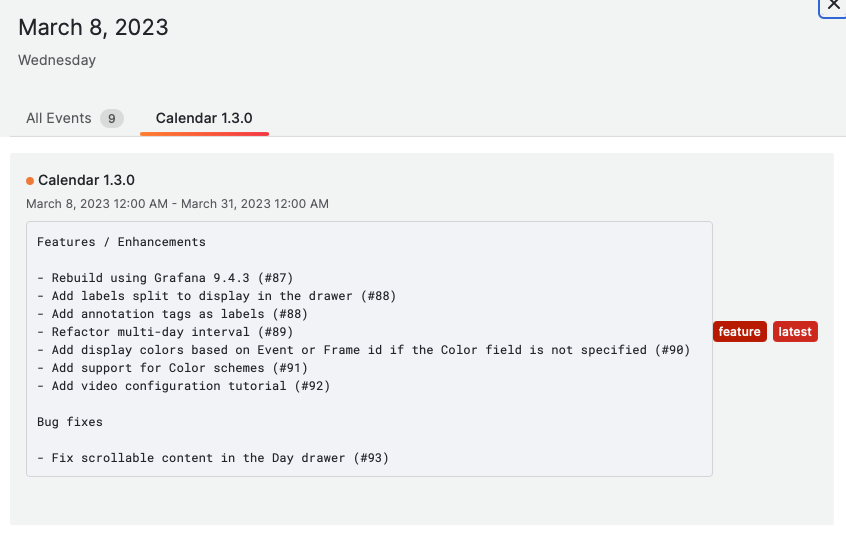Click the Features / Enhancements heading line
This screenshot has width=846, height=535.
click(x=121, y=242)
